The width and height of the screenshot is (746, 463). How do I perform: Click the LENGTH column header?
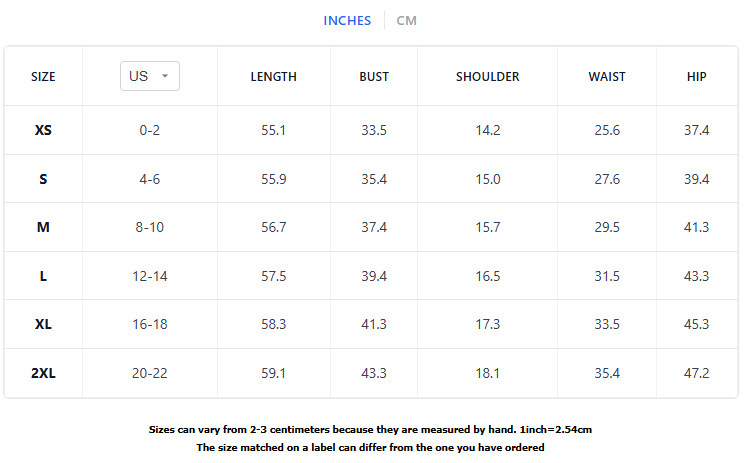273,77
